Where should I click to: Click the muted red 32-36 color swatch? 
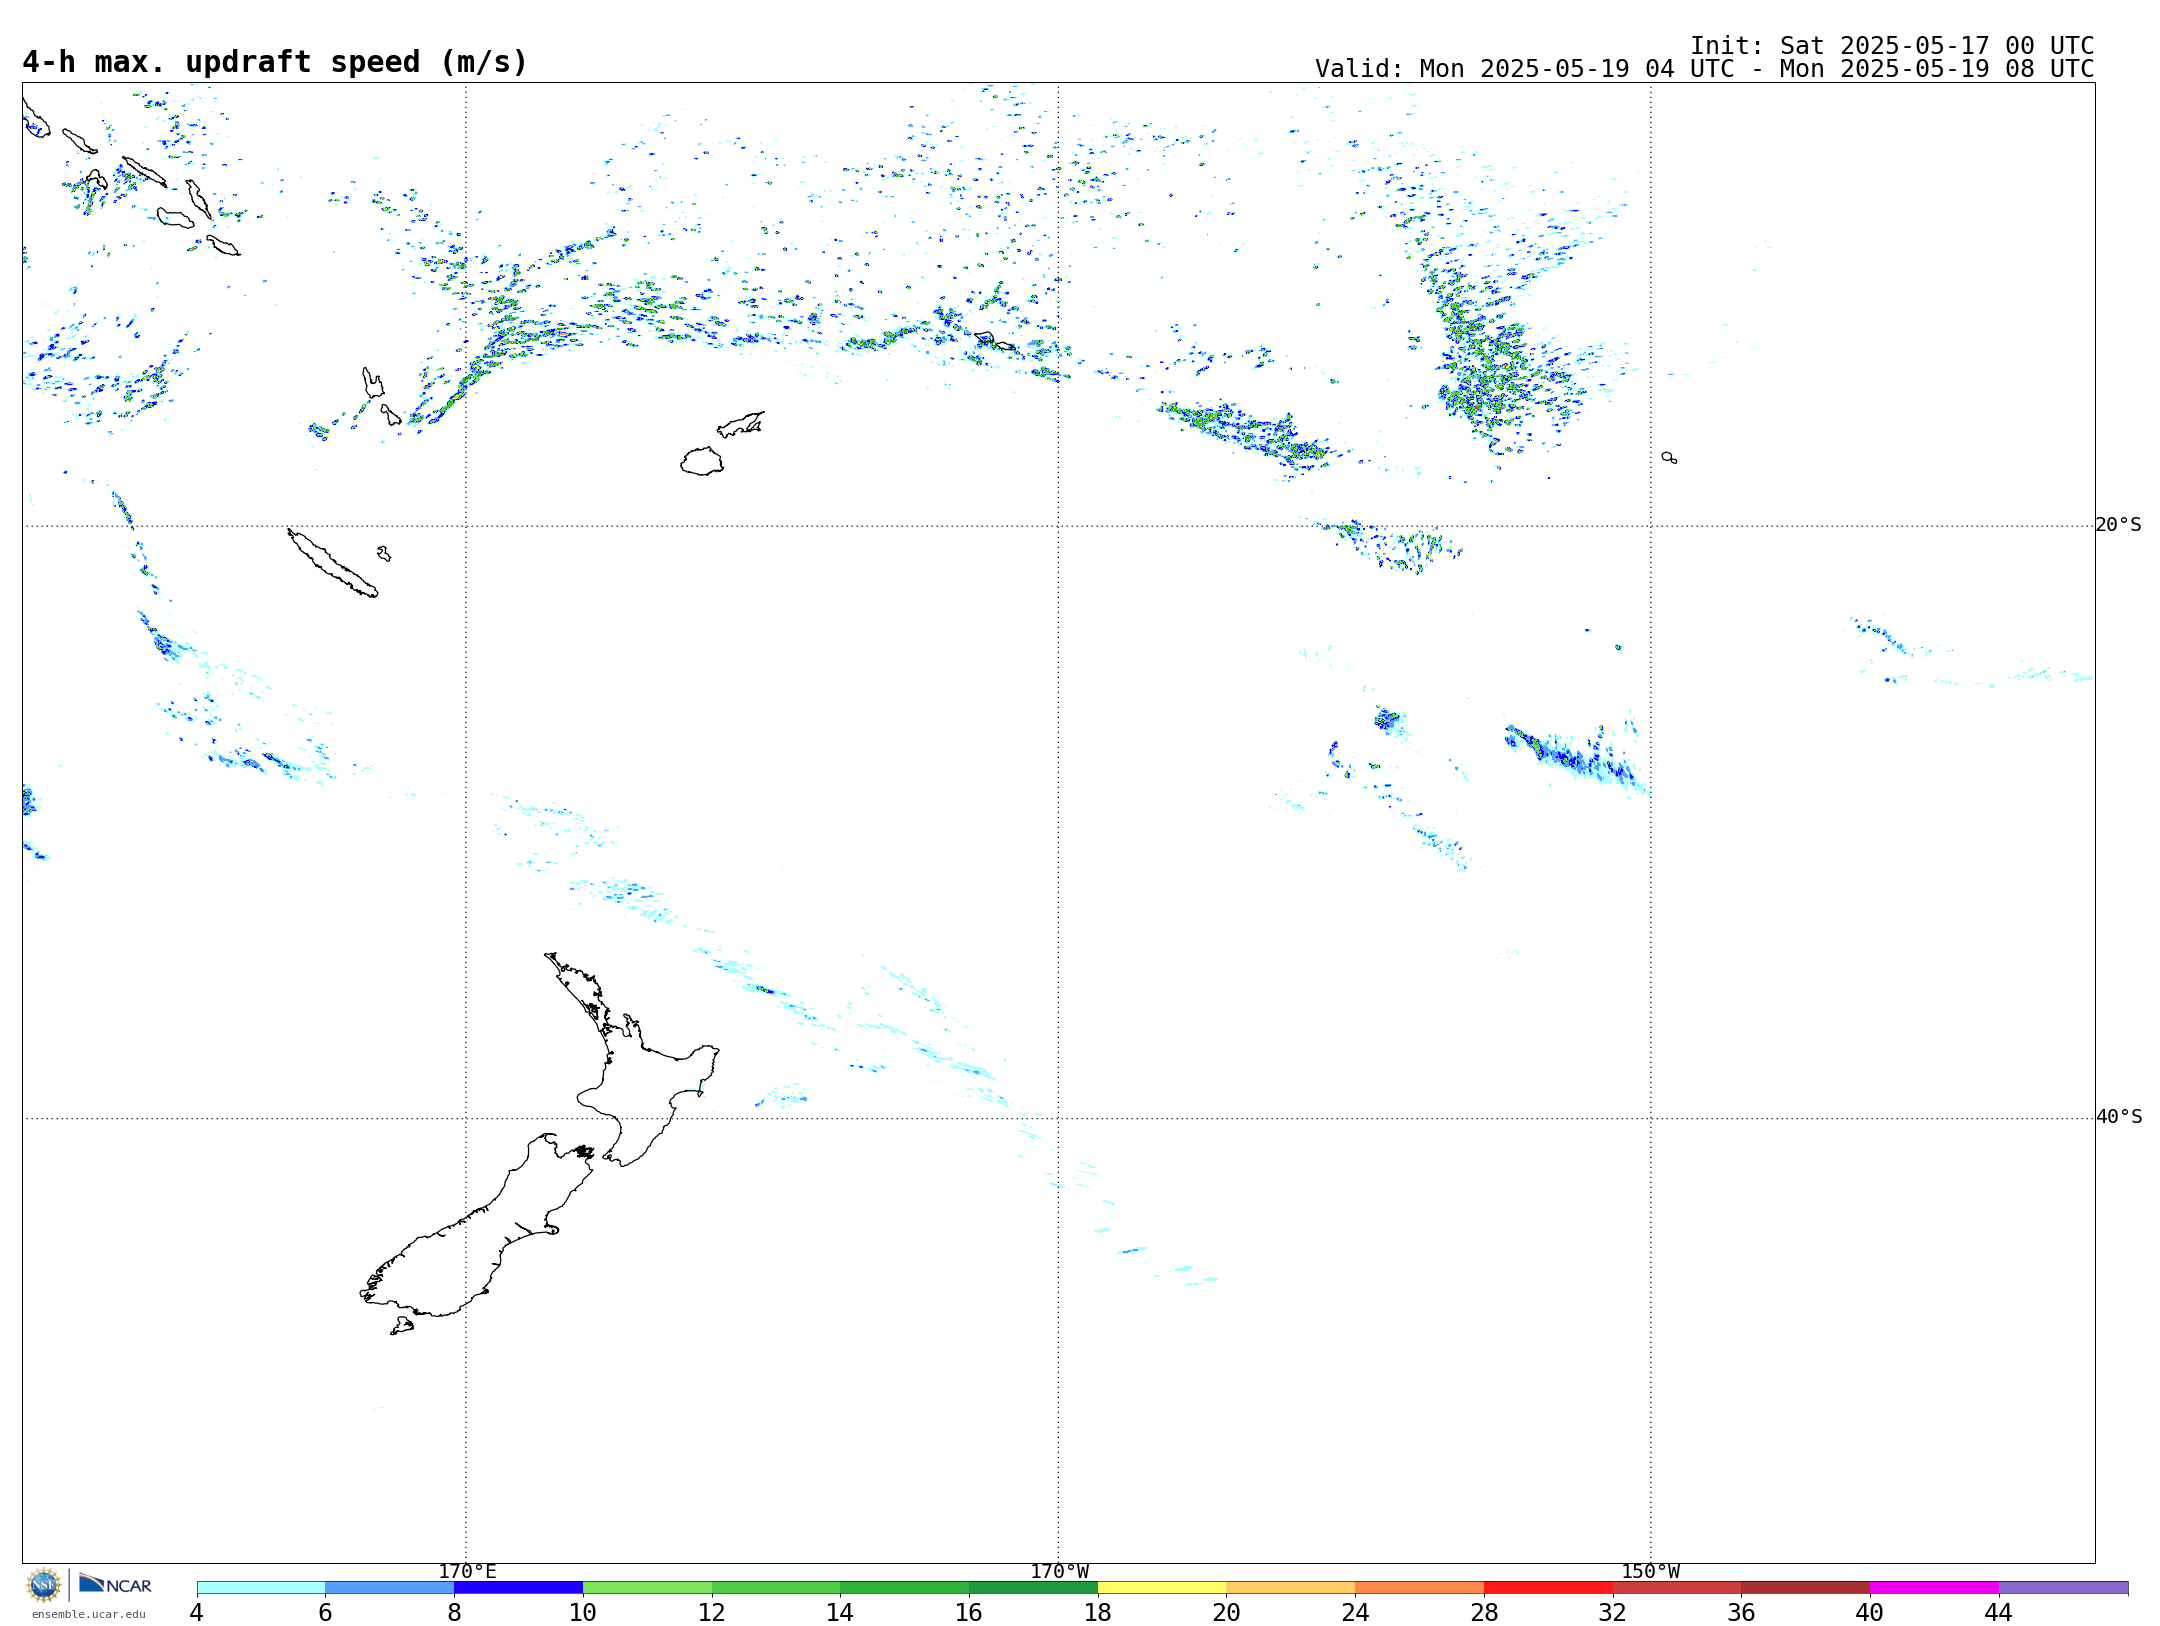(1677, 1588)
